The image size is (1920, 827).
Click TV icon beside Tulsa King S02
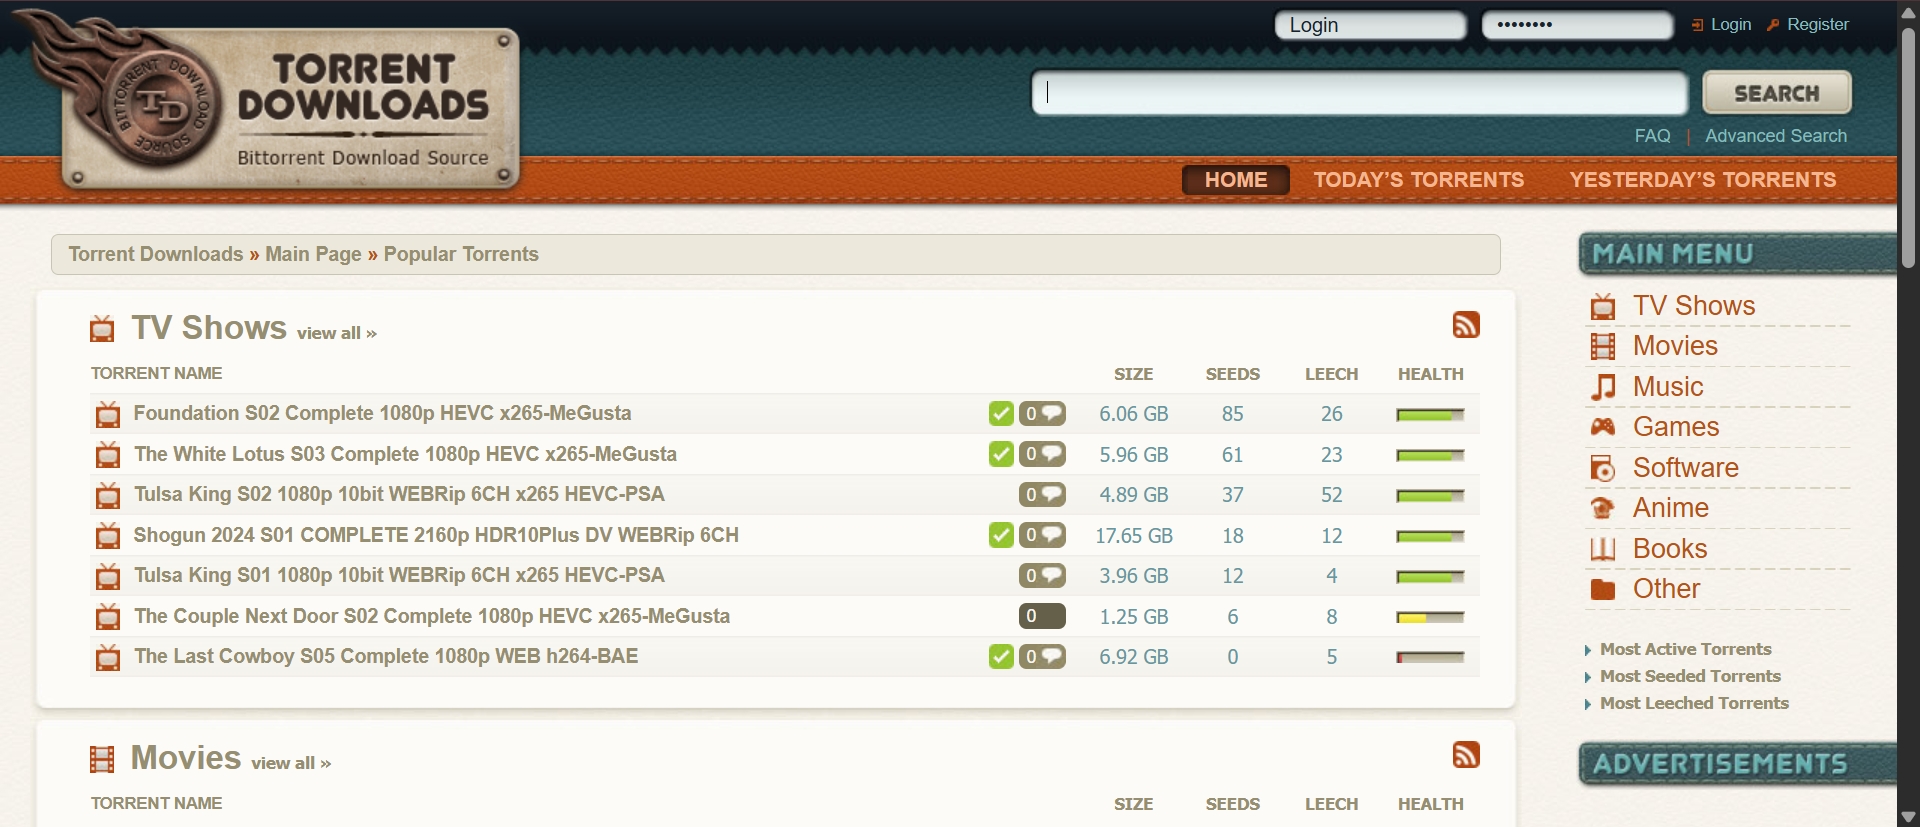(108, 495)
